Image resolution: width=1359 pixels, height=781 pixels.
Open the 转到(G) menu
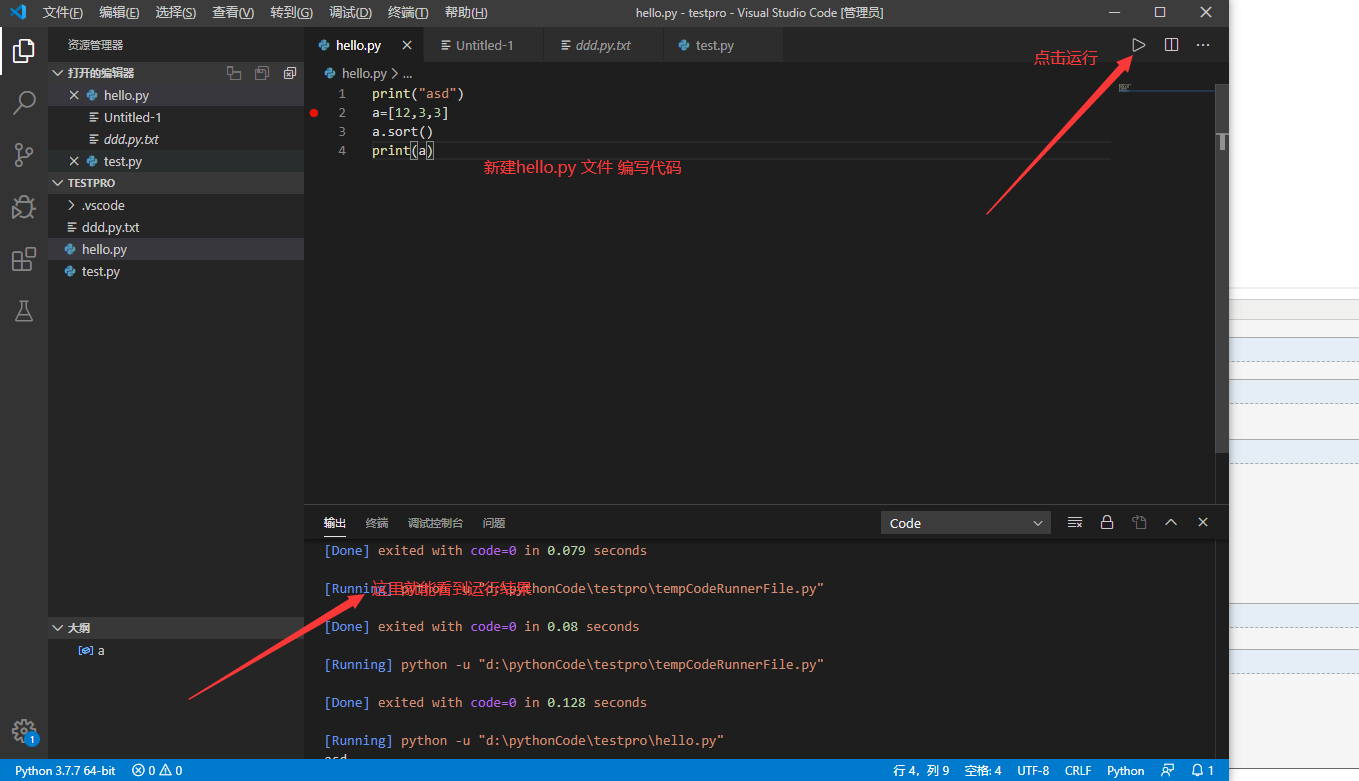coord(291,13)
